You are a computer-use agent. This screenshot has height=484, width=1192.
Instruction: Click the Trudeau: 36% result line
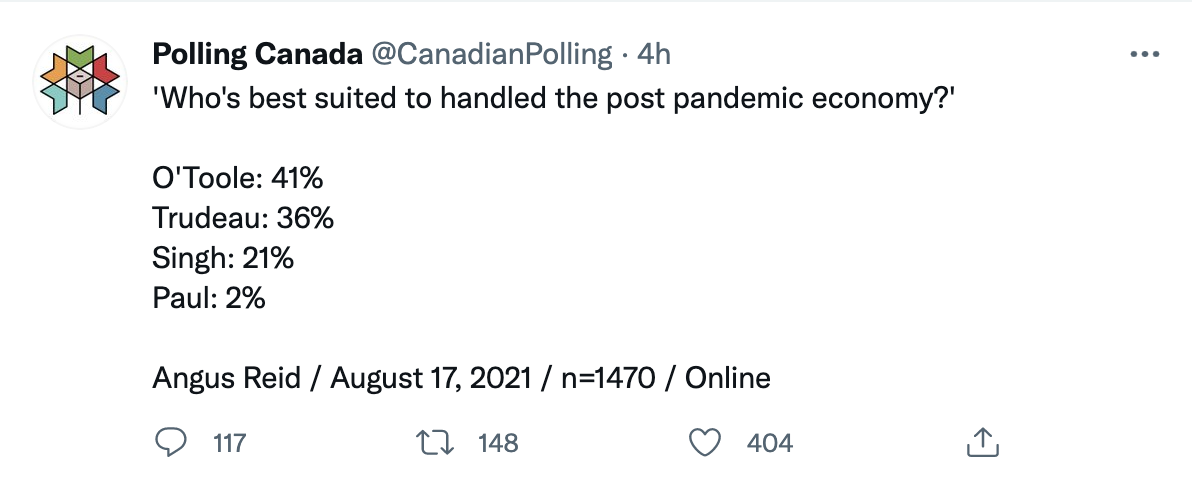click(243, 218)
